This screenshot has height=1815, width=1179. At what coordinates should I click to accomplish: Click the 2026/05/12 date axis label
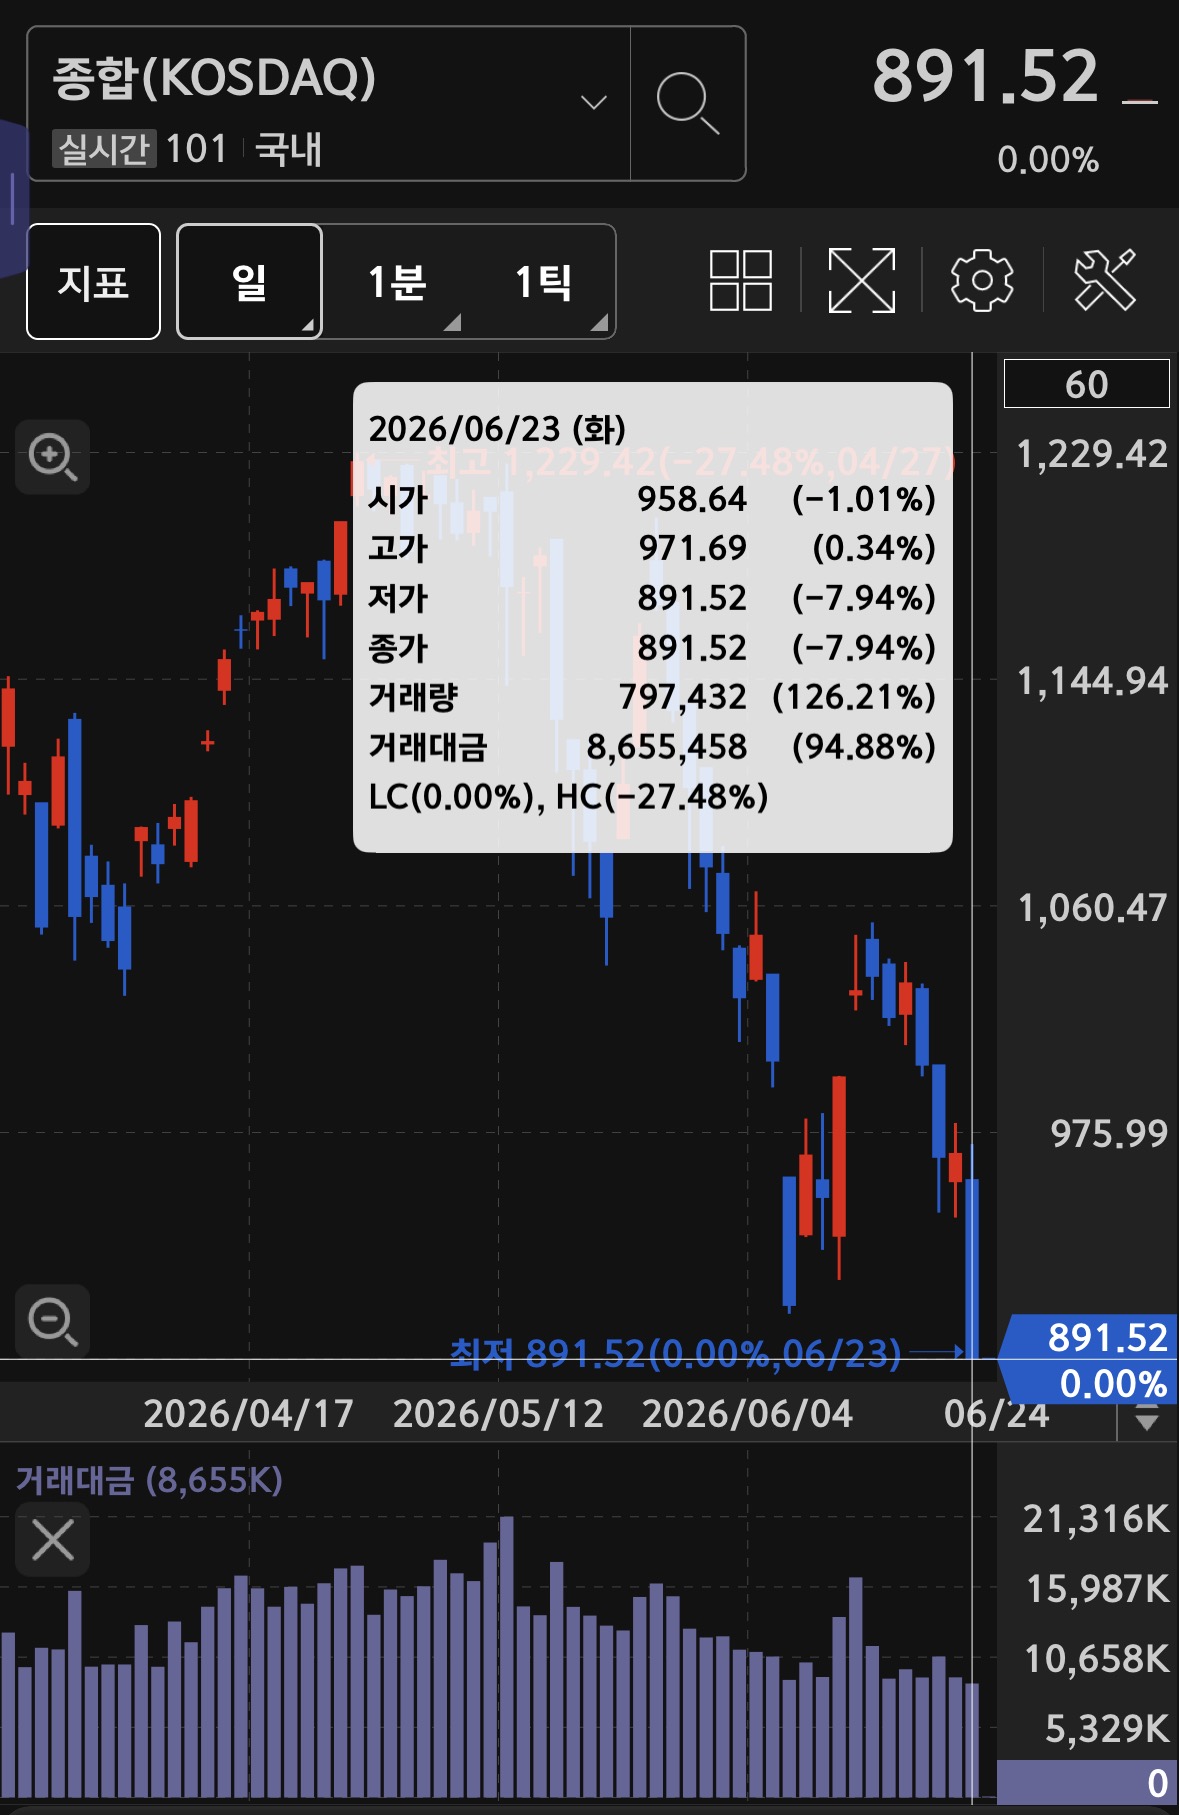[498, 1414]
